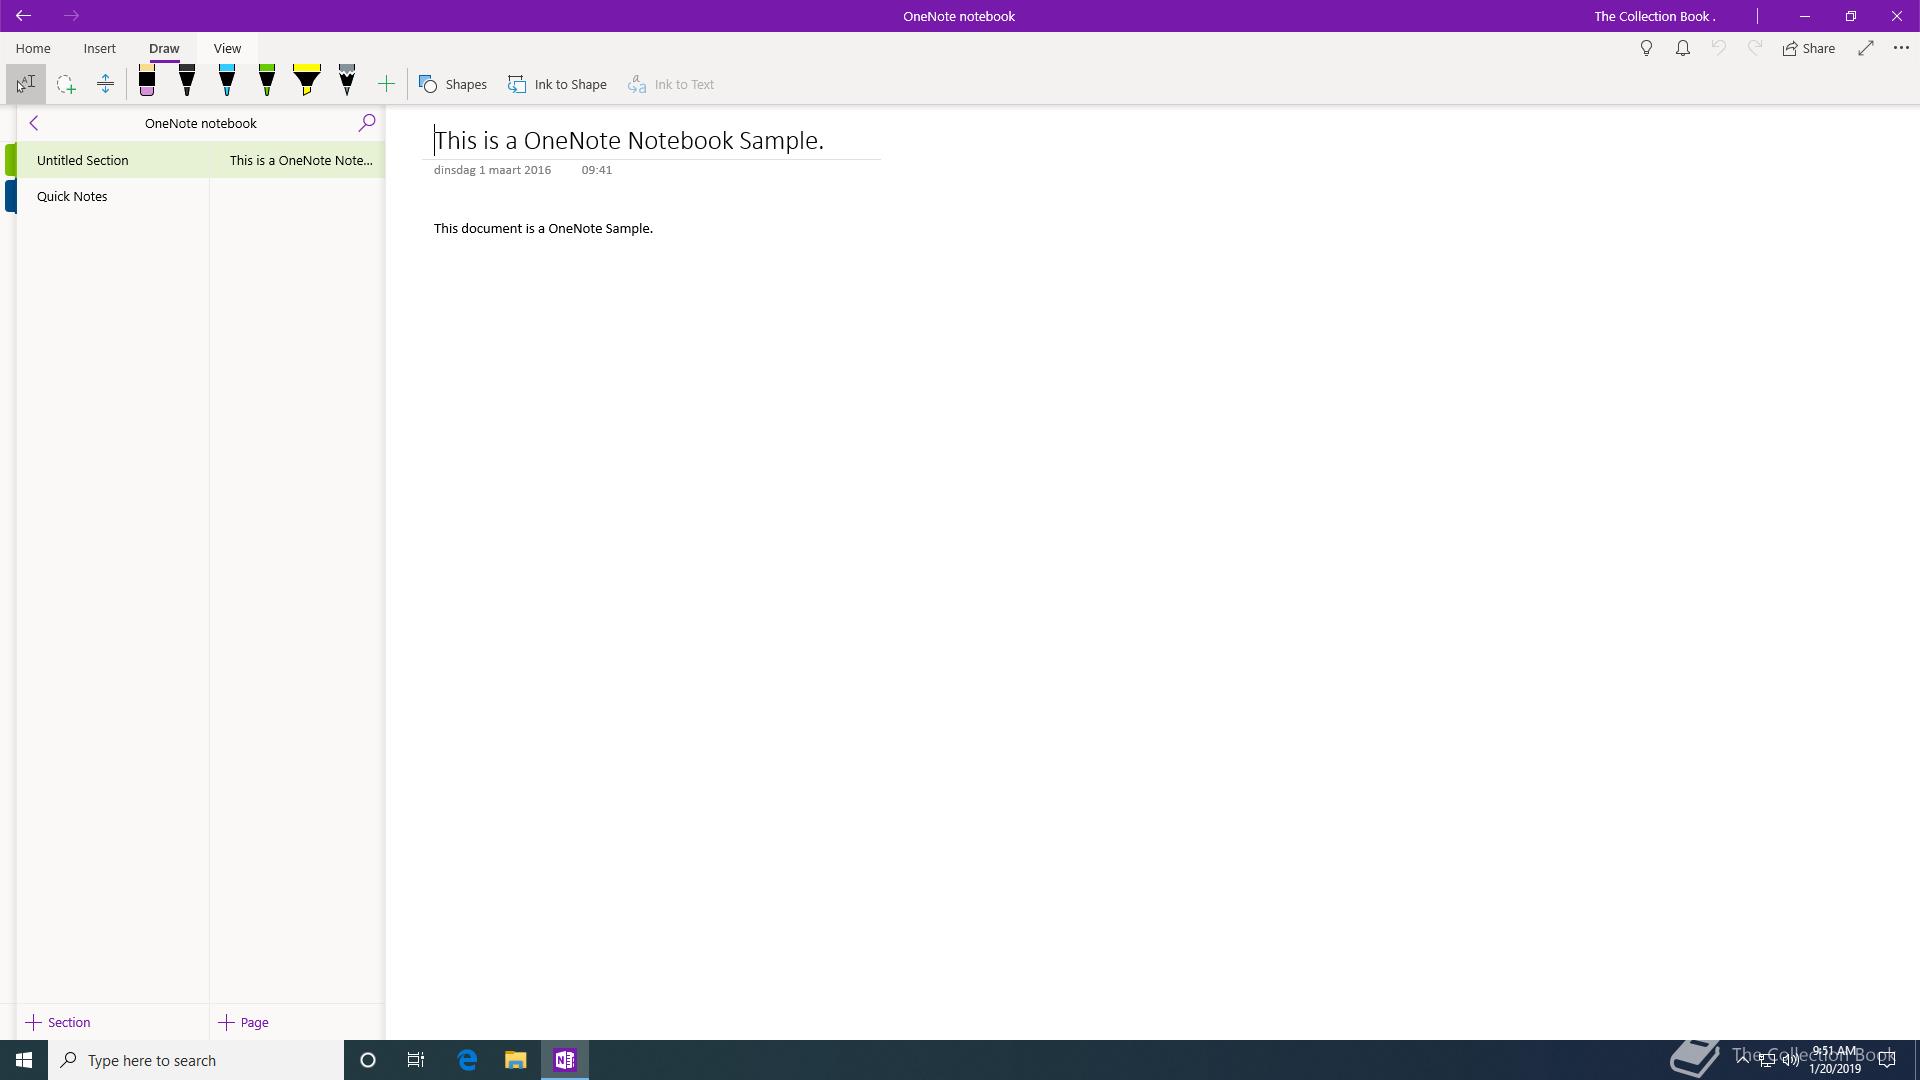Pick the black pen
The width and height of the screenshot is (1920, 1080).
tap(187, 82)
